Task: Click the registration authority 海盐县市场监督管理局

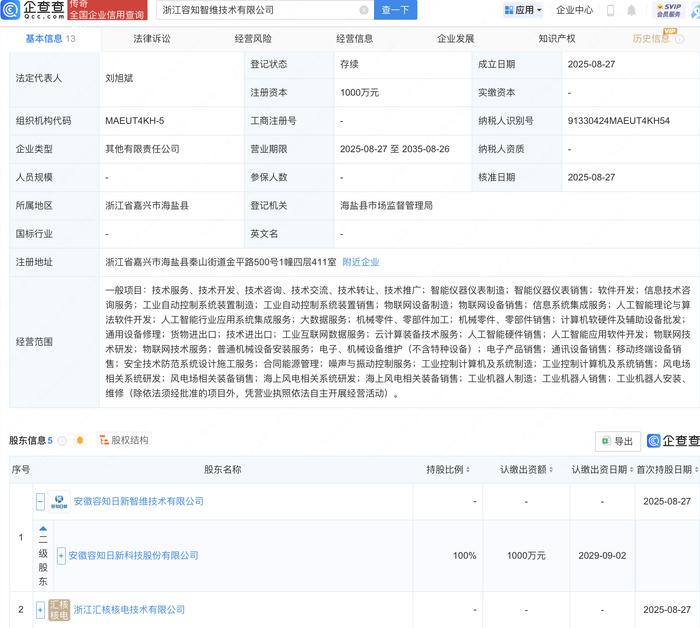Action: pos(387,205)
